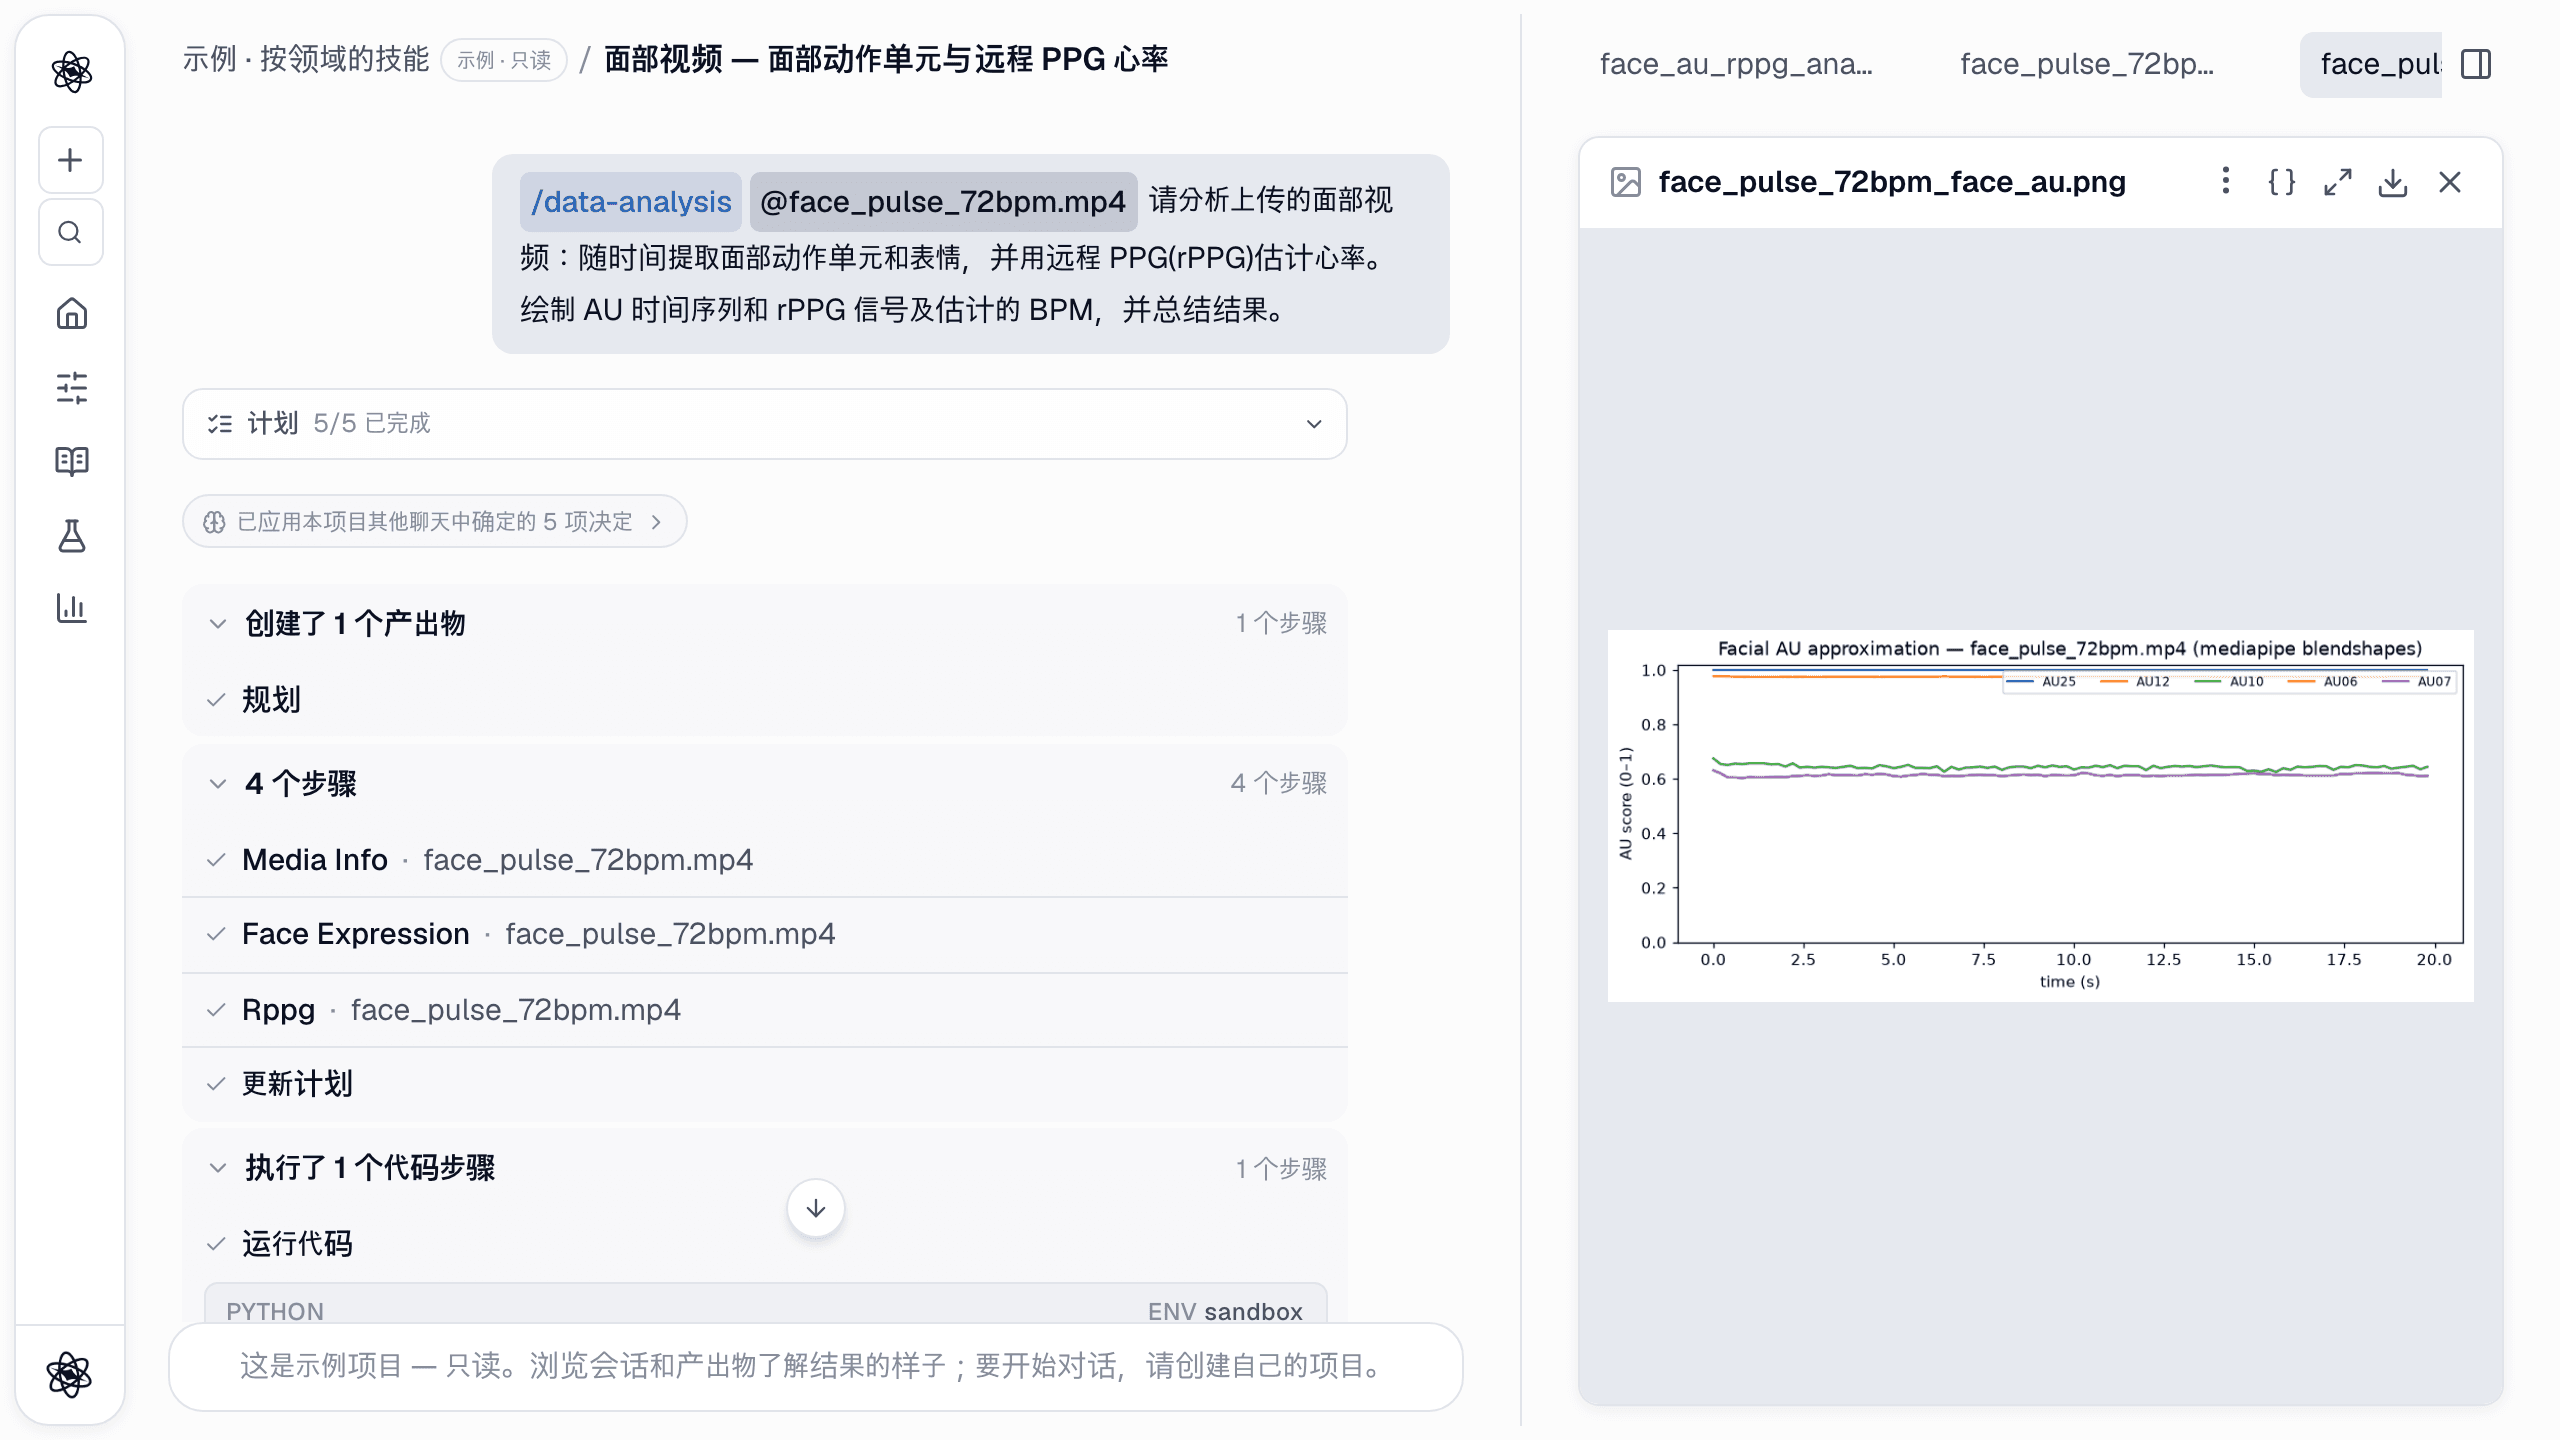Switch to the face_pulse_72bp... tab

coord(2087,64)
